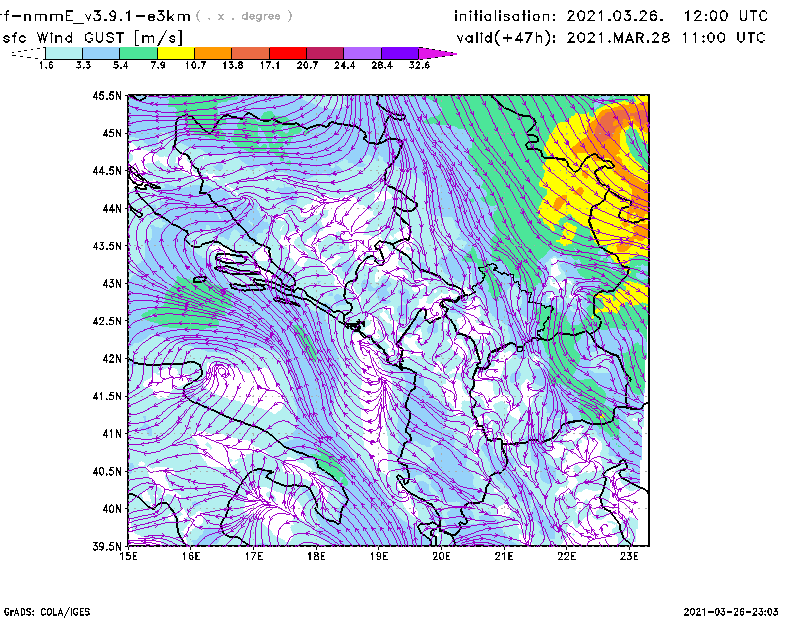
Task: Click the timestamp '2021-03-26-23:03'
Action: (731, 612)
